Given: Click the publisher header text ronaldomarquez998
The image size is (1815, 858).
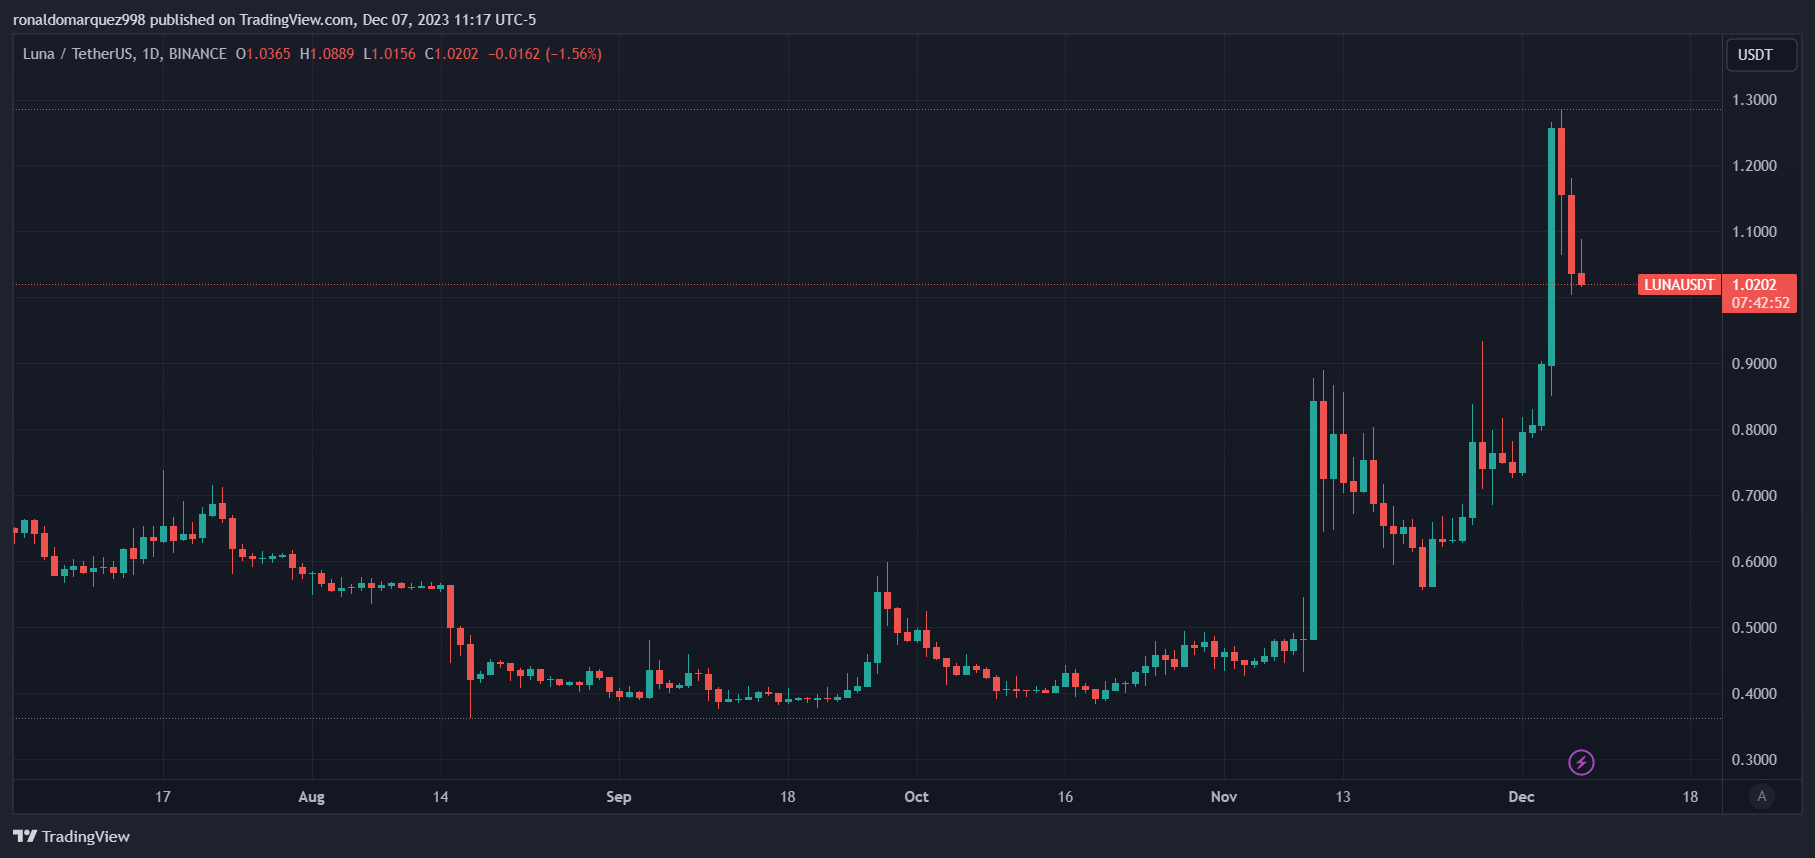Looking at the screenshot, I should coord(79,19).
